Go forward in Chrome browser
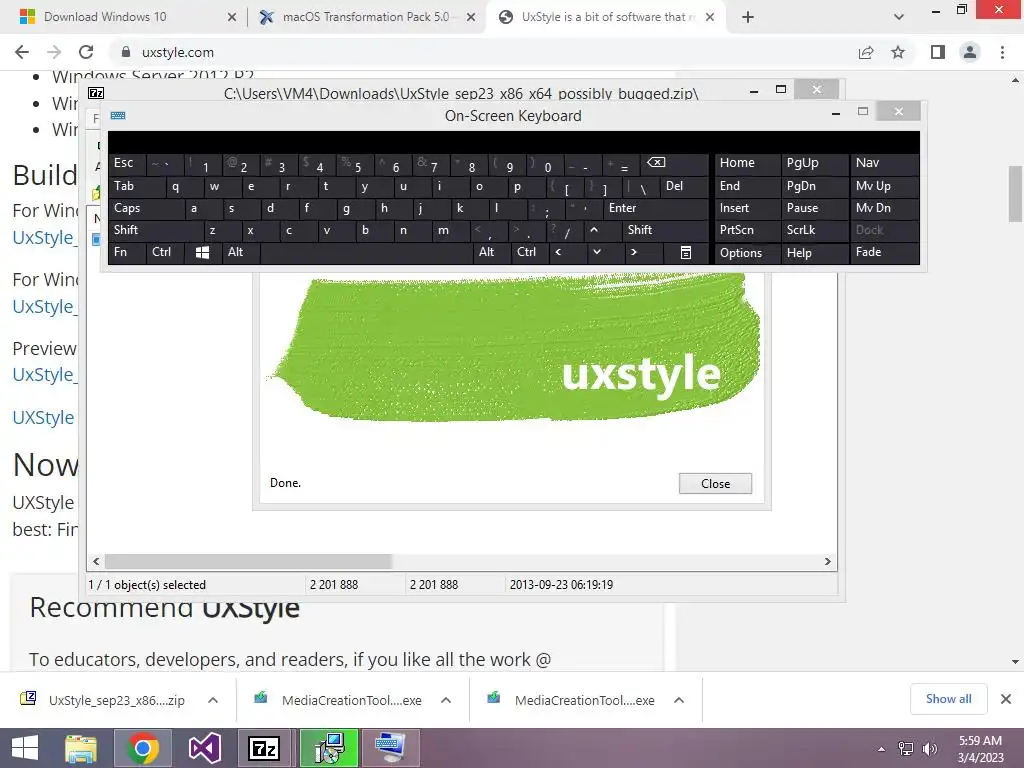The image size is (1024, 768). coord(54,52)
